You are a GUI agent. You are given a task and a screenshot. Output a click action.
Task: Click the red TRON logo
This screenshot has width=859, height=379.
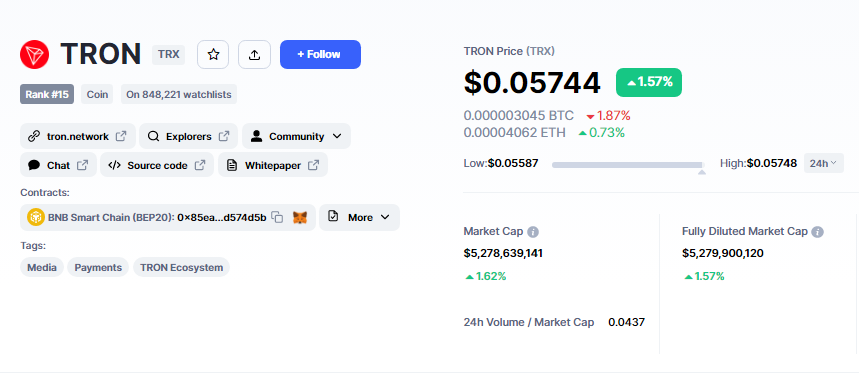pos(35,54)
